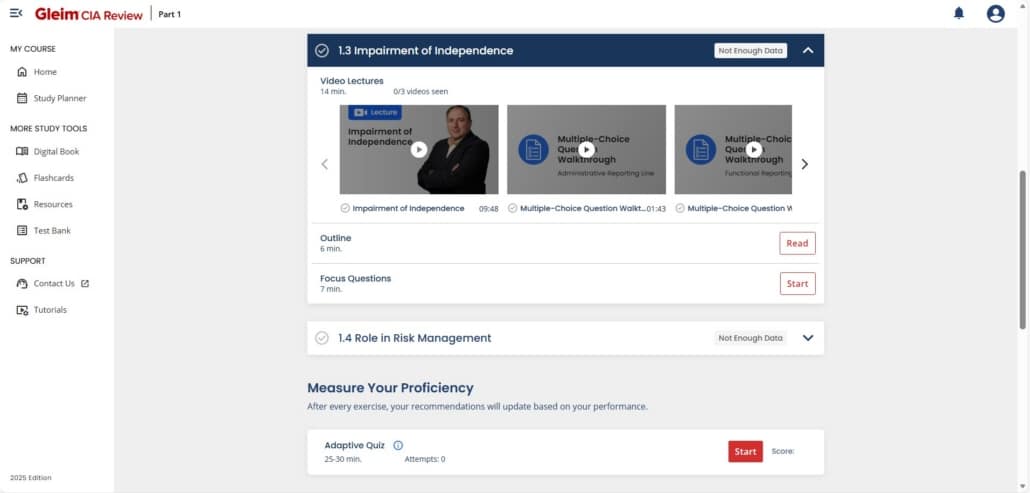Play the Impairment of Independence lecture

pyautogui.click(x=418, y=150)
